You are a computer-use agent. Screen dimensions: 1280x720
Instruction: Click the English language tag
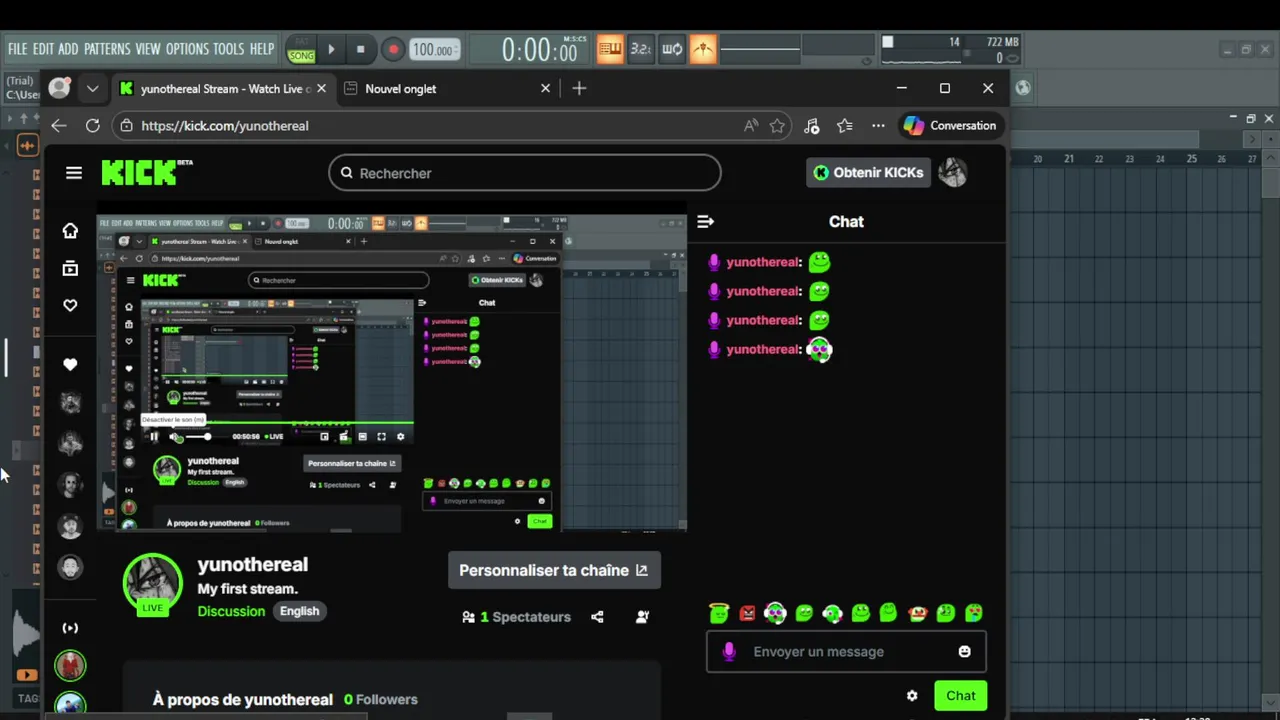tap(299, 611)
